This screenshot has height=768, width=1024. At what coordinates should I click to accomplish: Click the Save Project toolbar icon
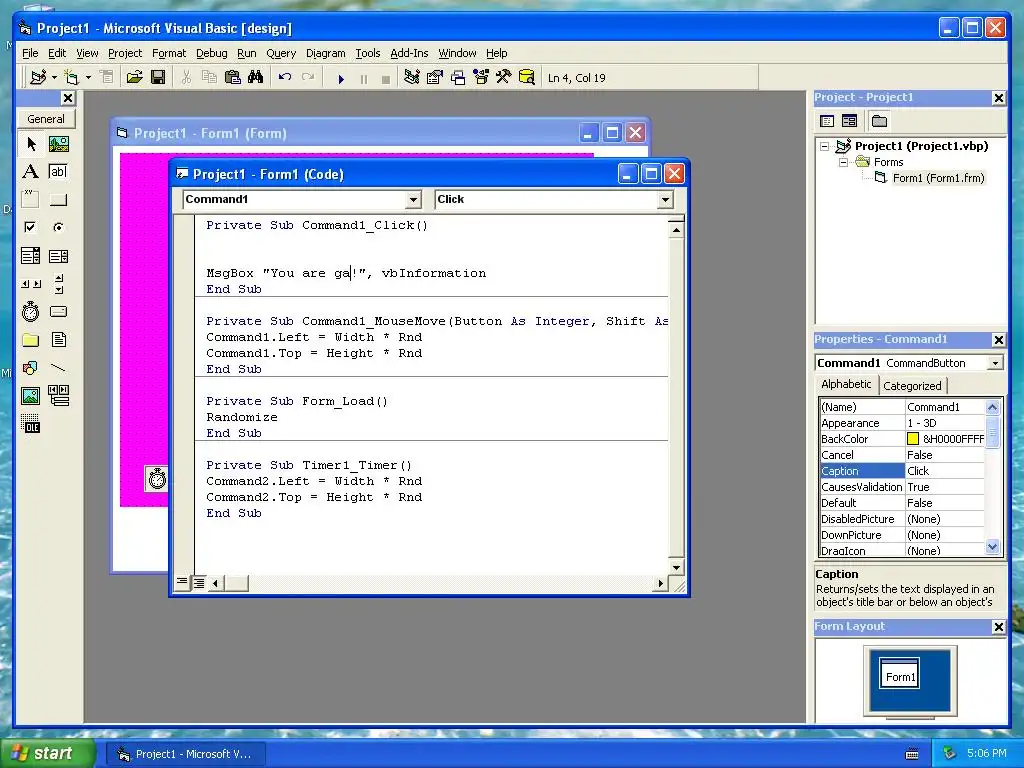coord(157,77)
